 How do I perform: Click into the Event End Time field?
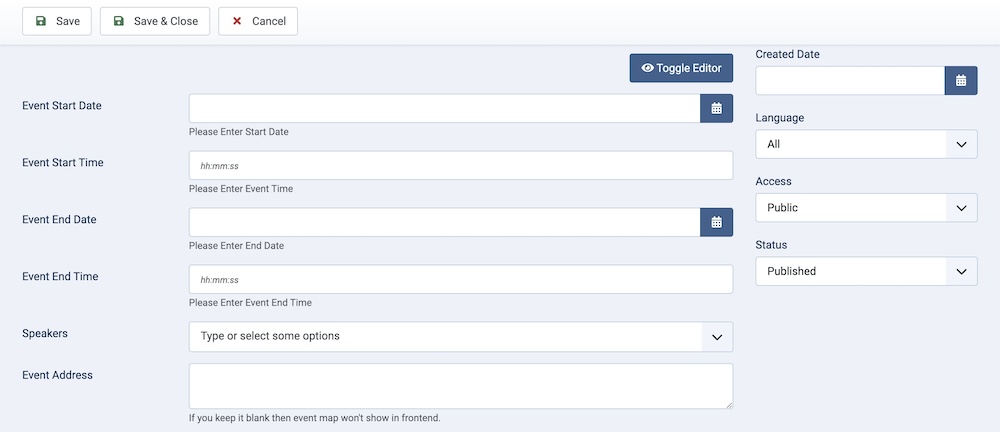460,279
